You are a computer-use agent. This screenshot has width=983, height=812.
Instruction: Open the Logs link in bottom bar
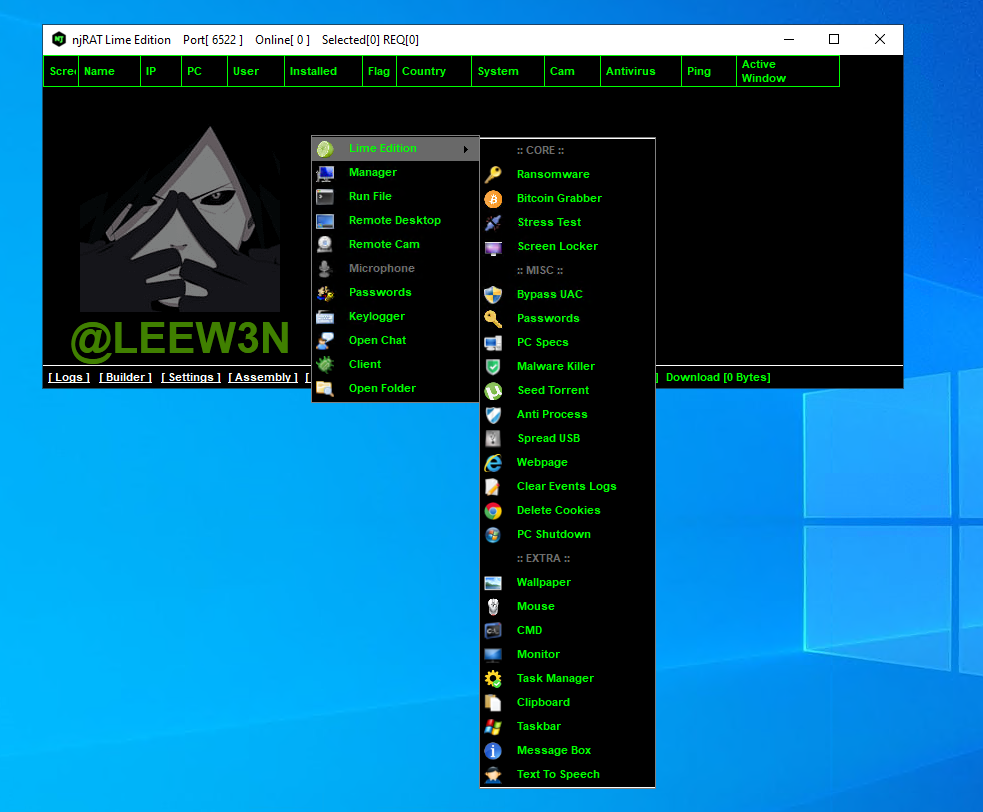click(x=69, y=377)
